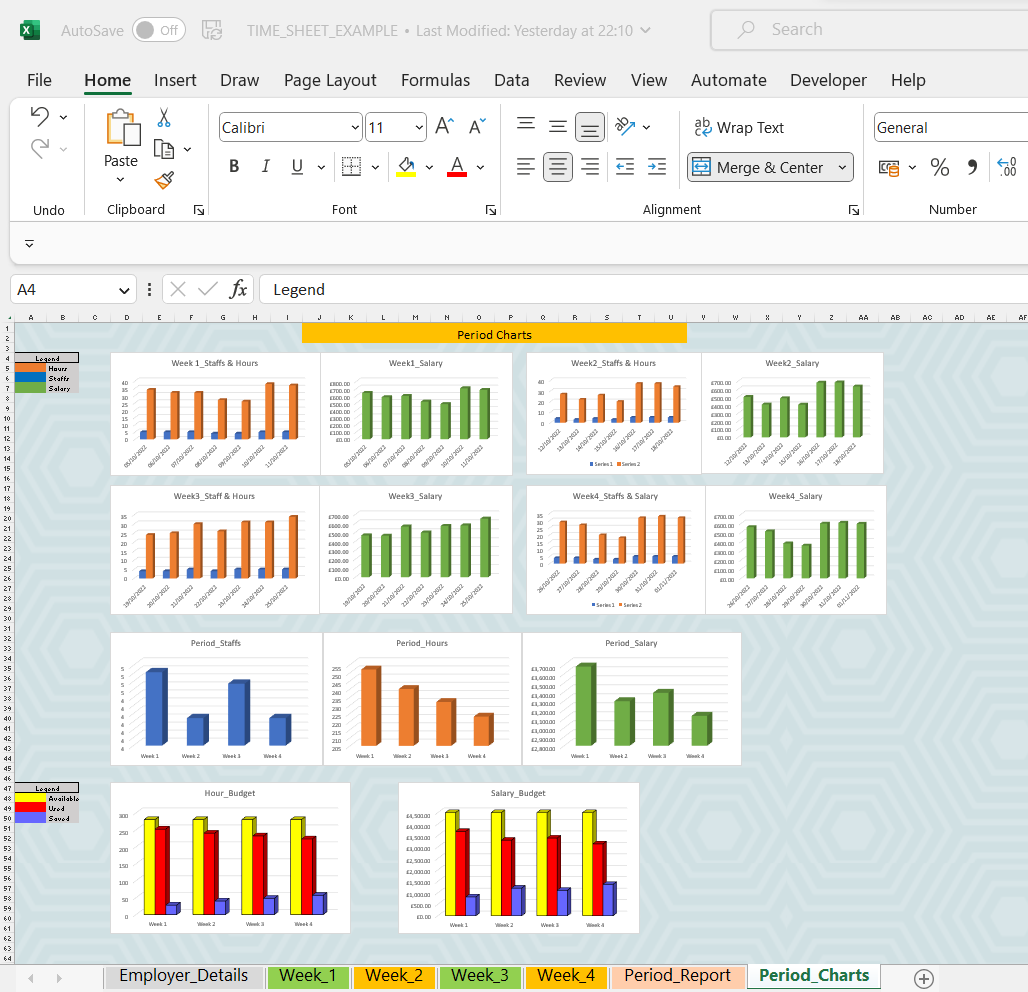Click the Cut icon in Clipboard group
The width and height of the screenshot is (1028, 992).
point(163,118)
